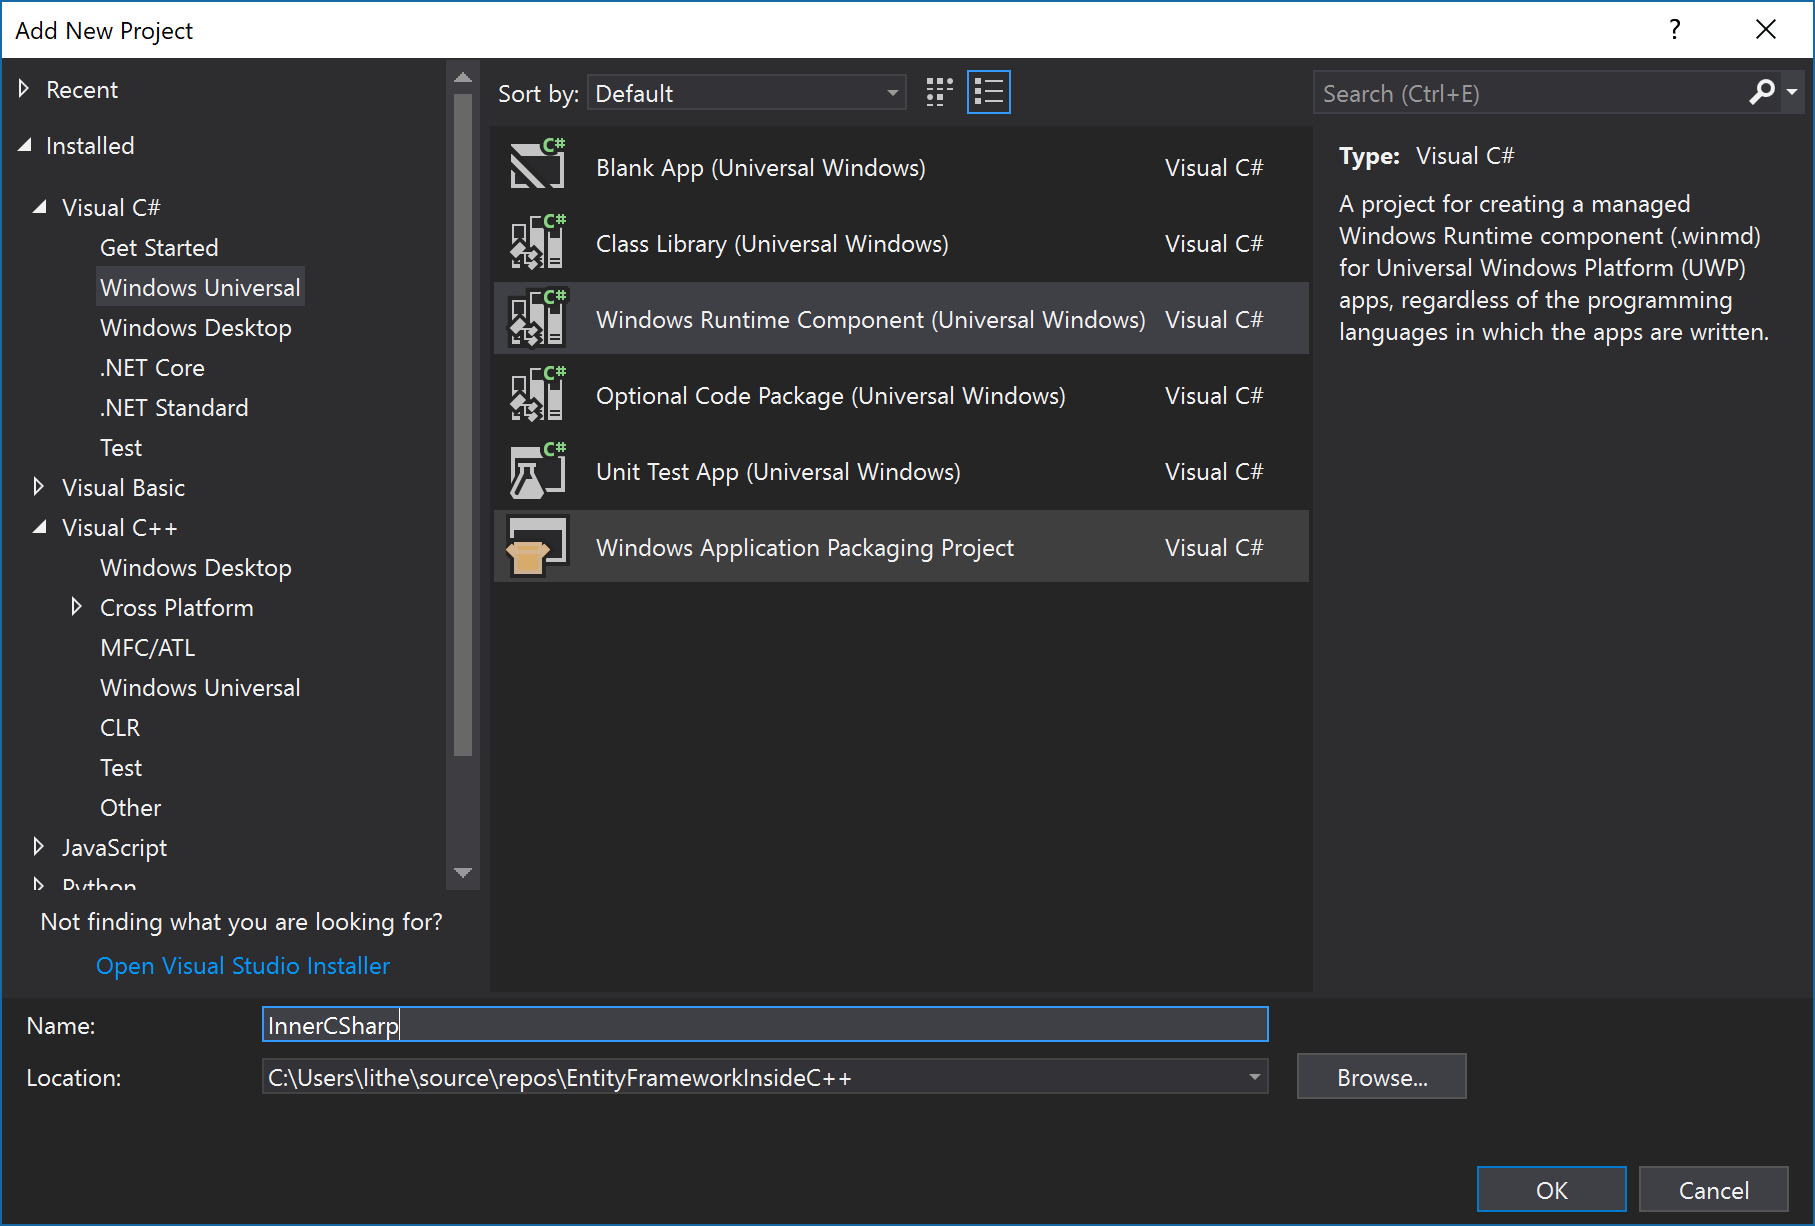The height and width of the screenshot is (1226, 1815).
Task: Click the search magnifier icon
Action: coord(1759,92)
